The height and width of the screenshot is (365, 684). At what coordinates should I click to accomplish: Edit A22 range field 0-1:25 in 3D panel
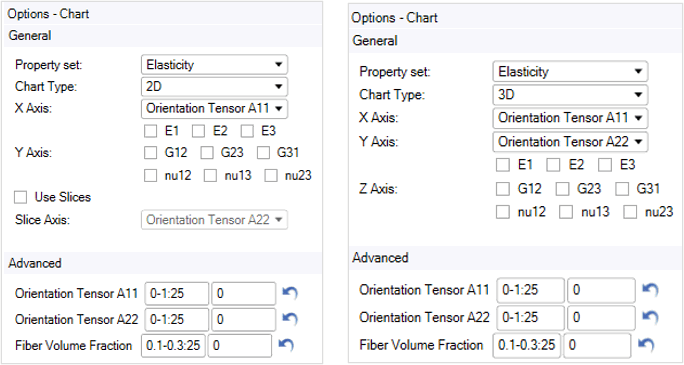point(530,317)
